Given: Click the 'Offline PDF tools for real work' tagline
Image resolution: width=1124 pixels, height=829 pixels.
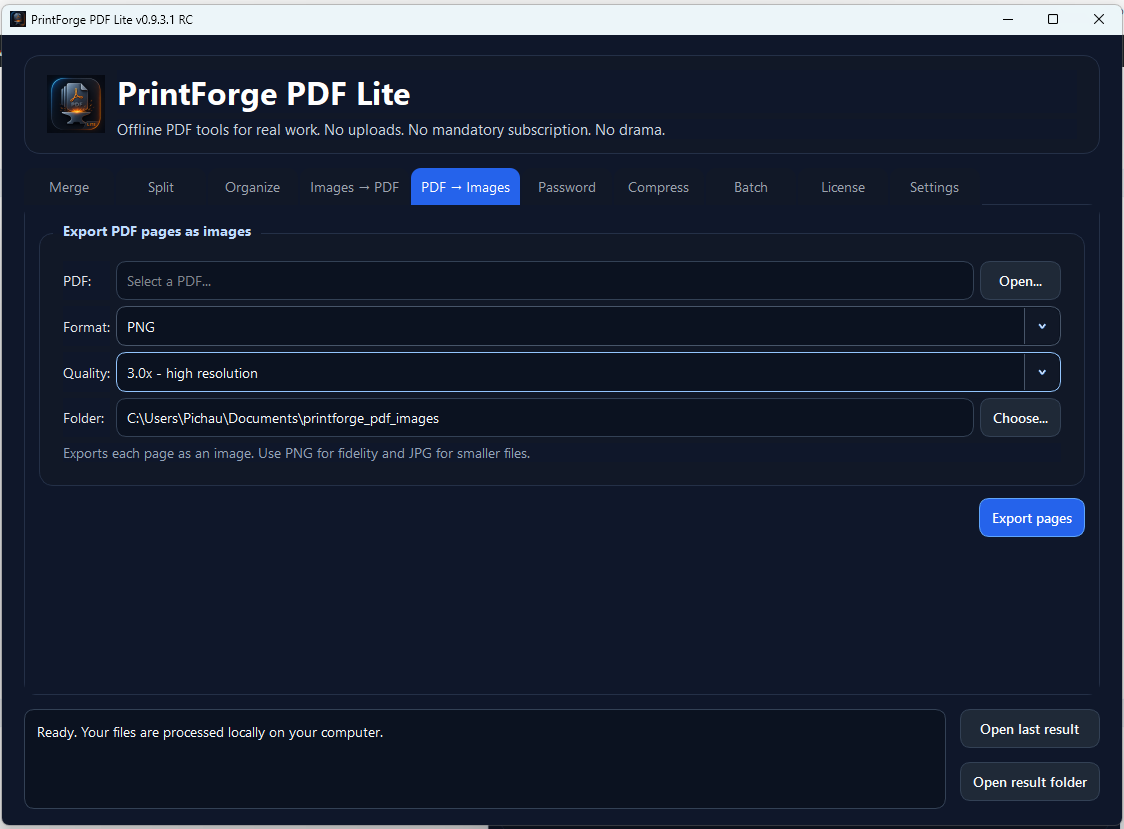Looking at the screenshot, I should [x=391, y=130].
